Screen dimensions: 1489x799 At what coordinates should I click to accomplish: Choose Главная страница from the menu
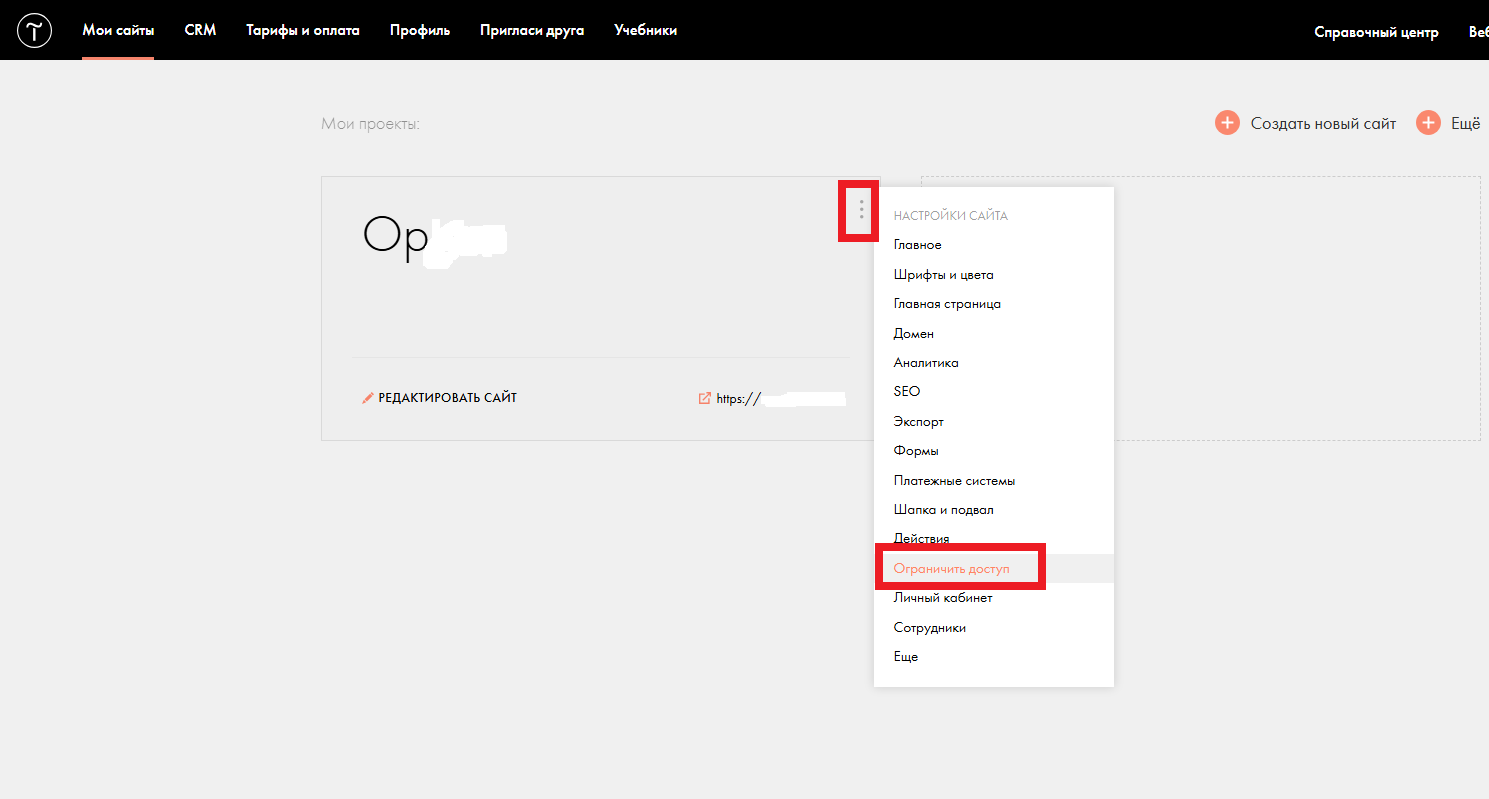click(x=947, y=304)
